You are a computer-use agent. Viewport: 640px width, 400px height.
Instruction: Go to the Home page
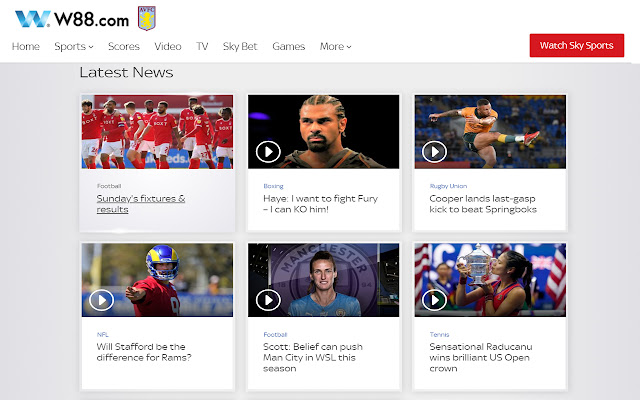26,46
